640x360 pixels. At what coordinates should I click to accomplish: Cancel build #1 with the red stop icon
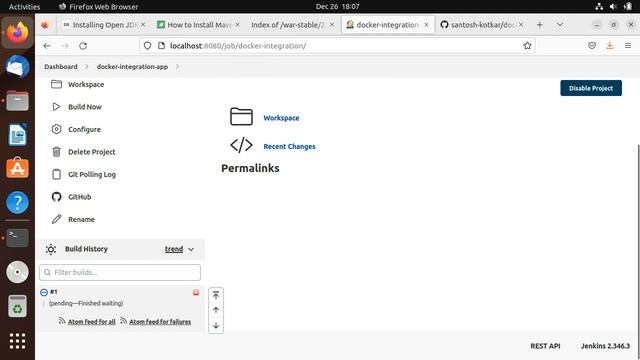point(196,292)
